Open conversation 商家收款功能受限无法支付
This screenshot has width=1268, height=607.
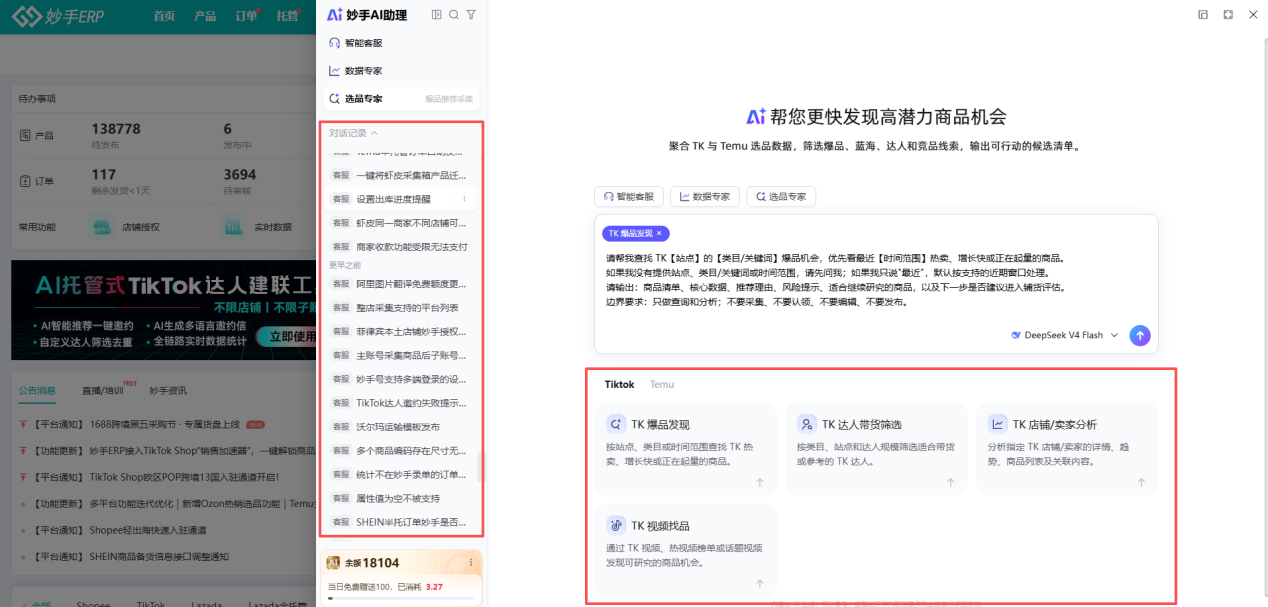(400, 247)
